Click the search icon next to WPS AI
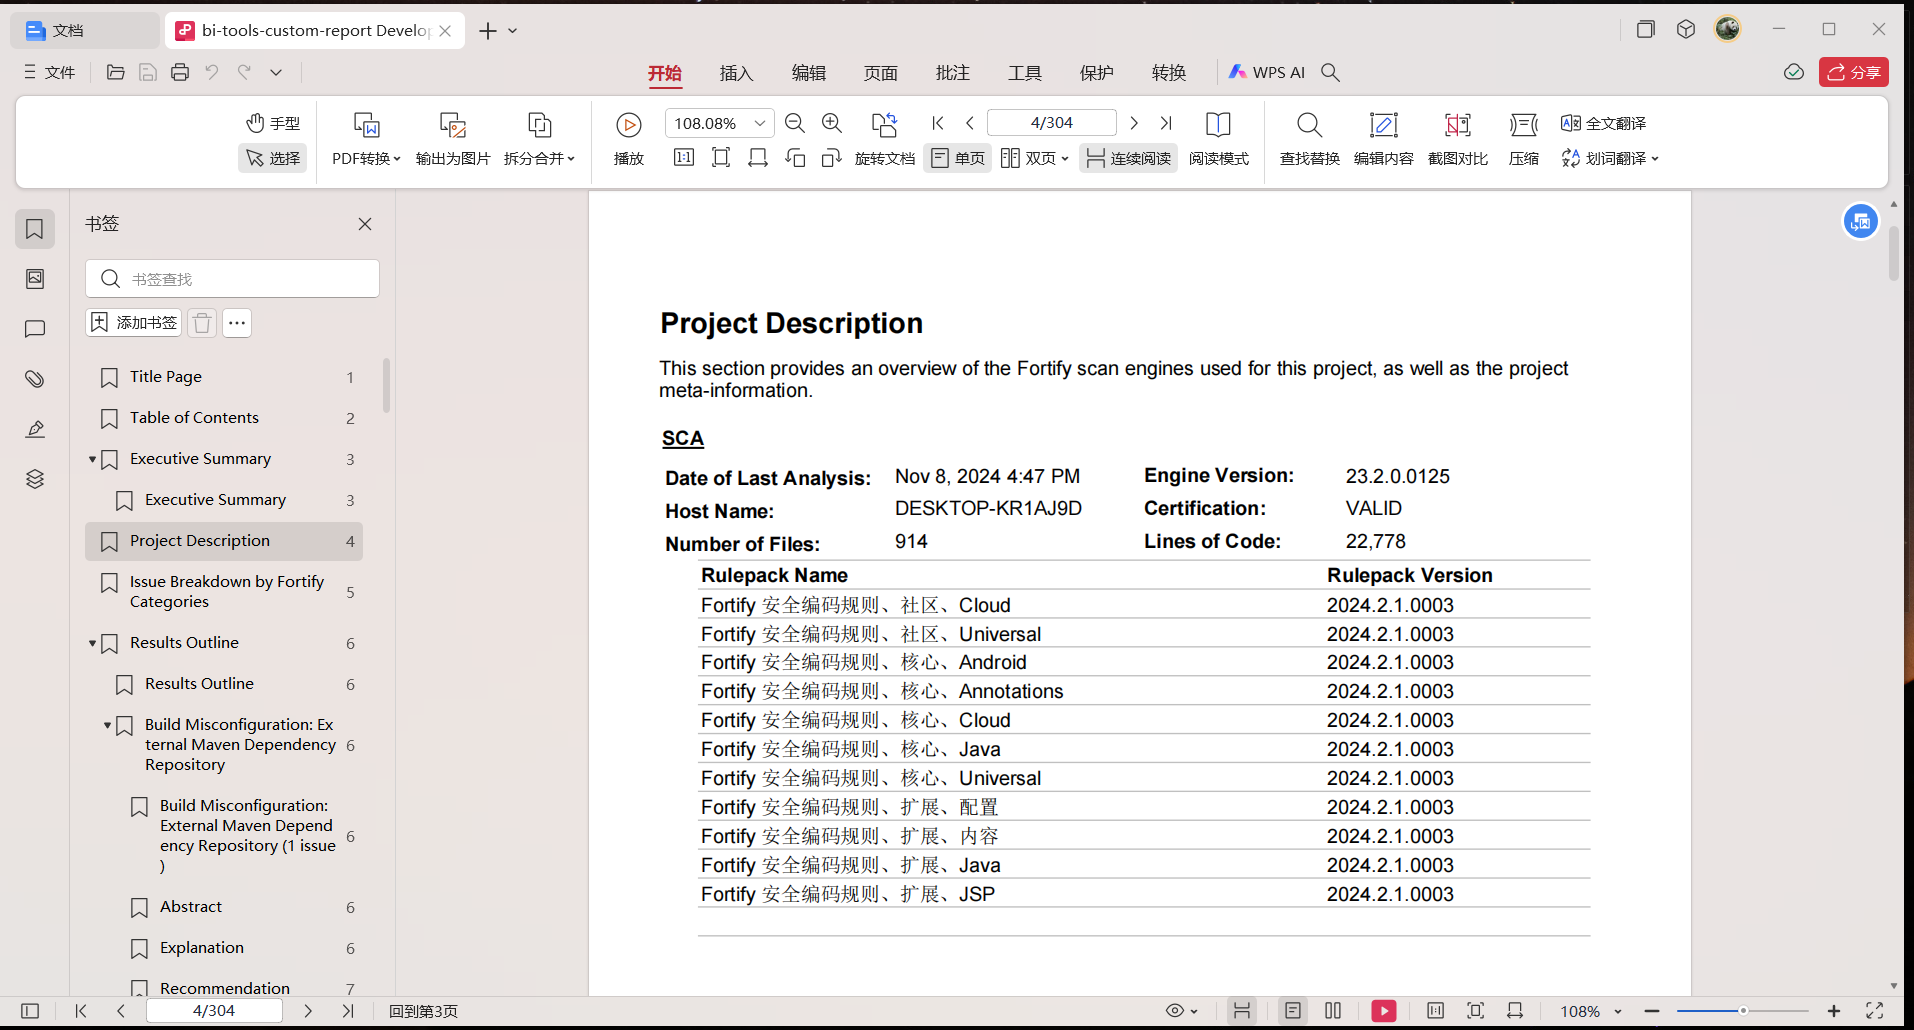The height and width of the screenshot is (1030, 1914). coord(1330,72)
